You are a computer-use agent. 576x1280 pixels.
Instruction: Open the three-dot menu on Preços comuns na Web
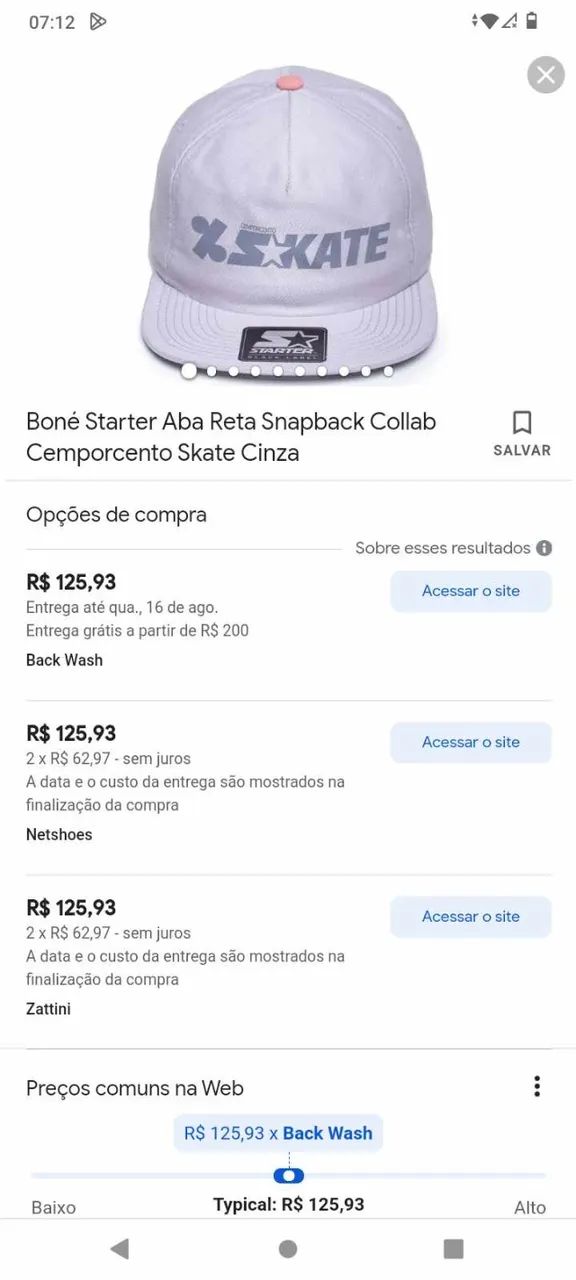[x=537, y=1086]
